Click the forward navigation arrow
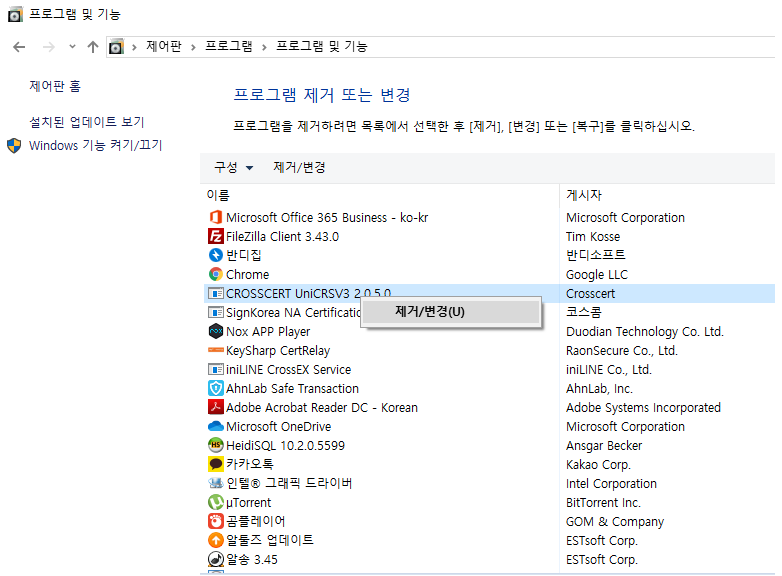 (49, 47)
